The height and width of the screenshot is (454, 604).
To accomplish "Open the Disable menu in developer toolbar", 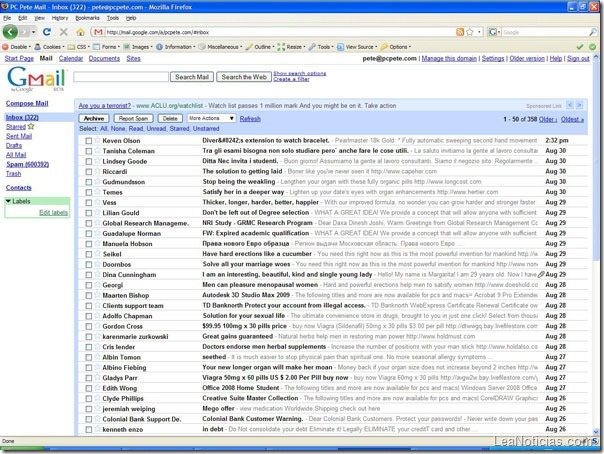I will coord(16,47).
